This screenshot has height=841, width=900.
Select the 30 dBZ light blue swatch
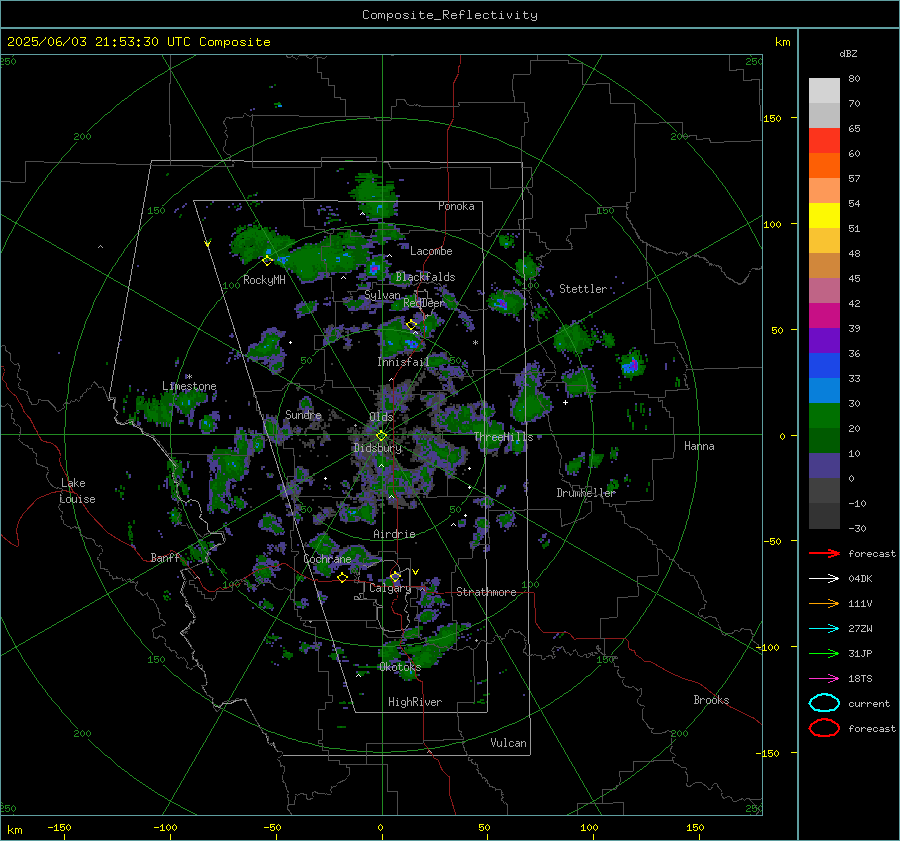[x=824, y=390]
